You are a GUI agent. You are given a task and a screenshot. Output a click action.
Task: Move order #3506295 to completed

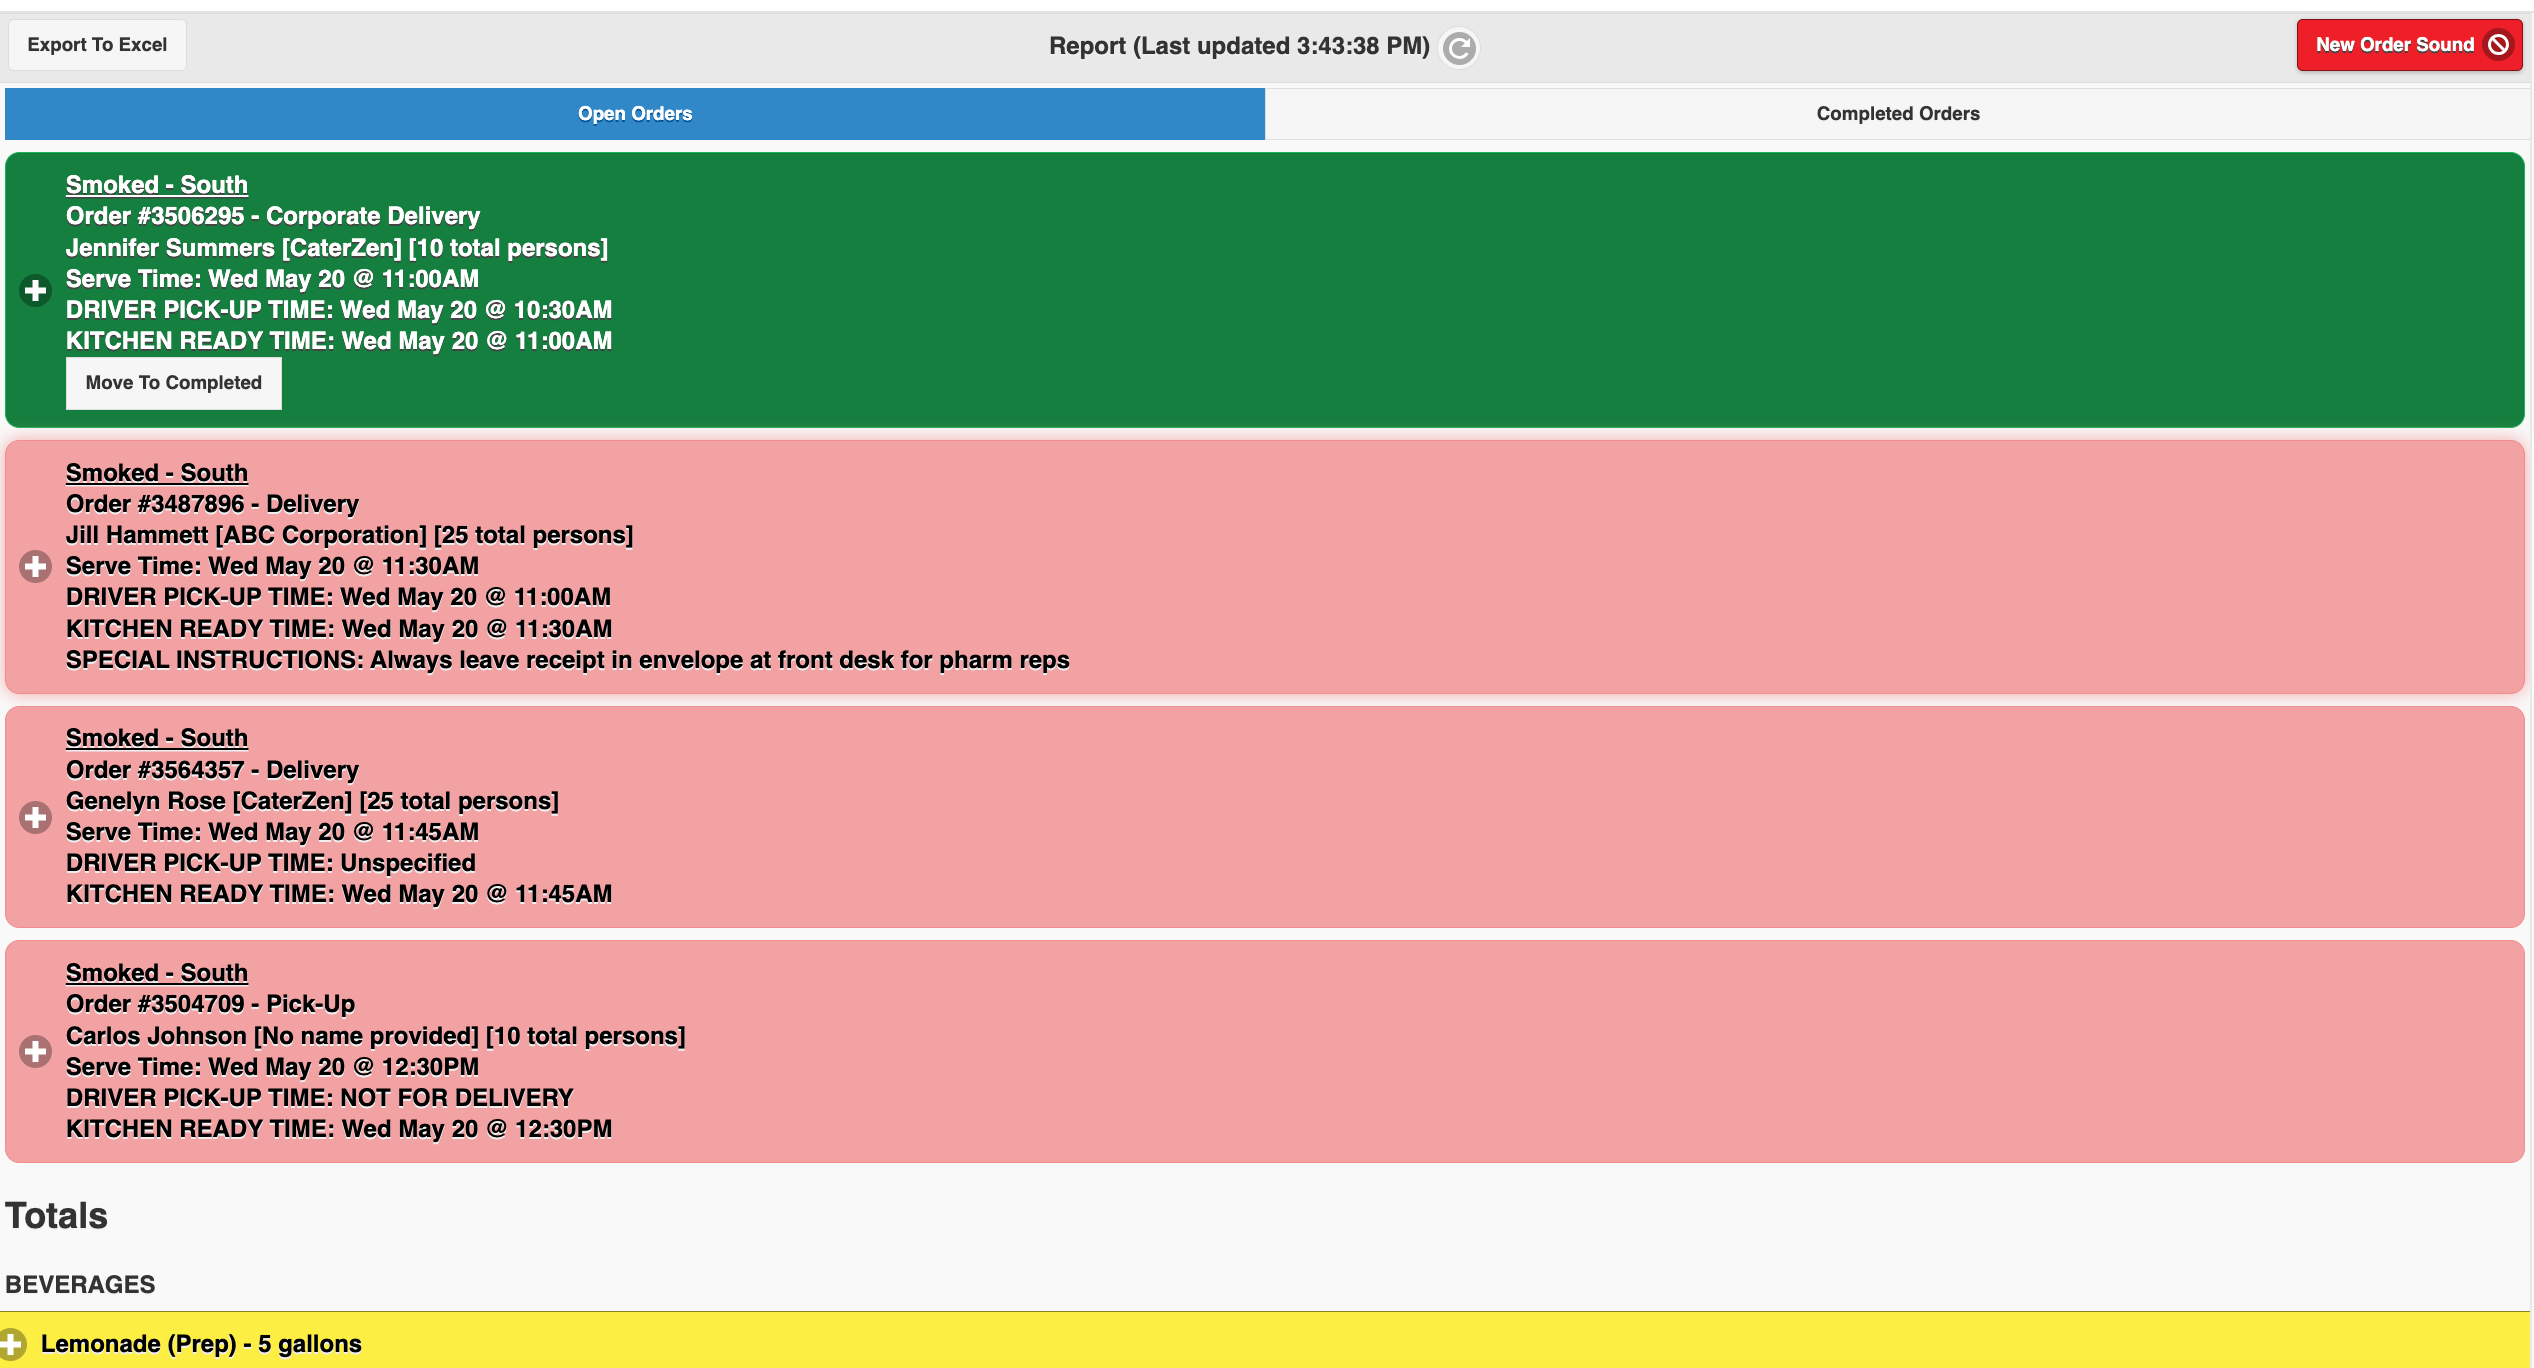(x=174, y=383)
